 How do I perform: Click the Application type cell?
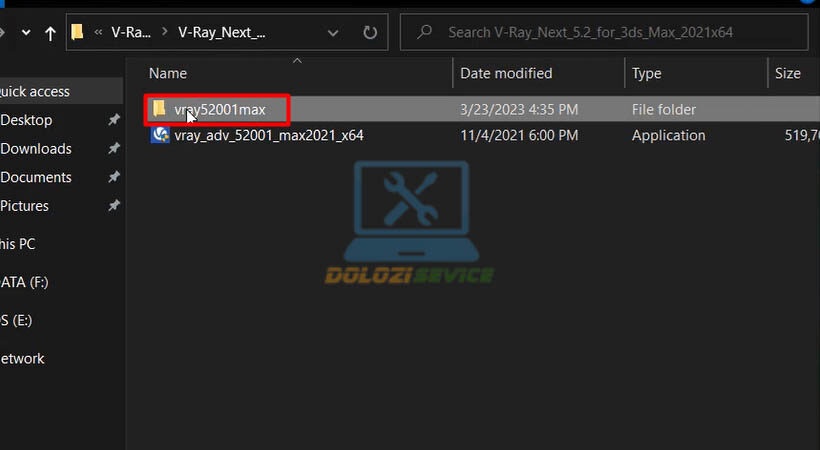pos(668,136)
